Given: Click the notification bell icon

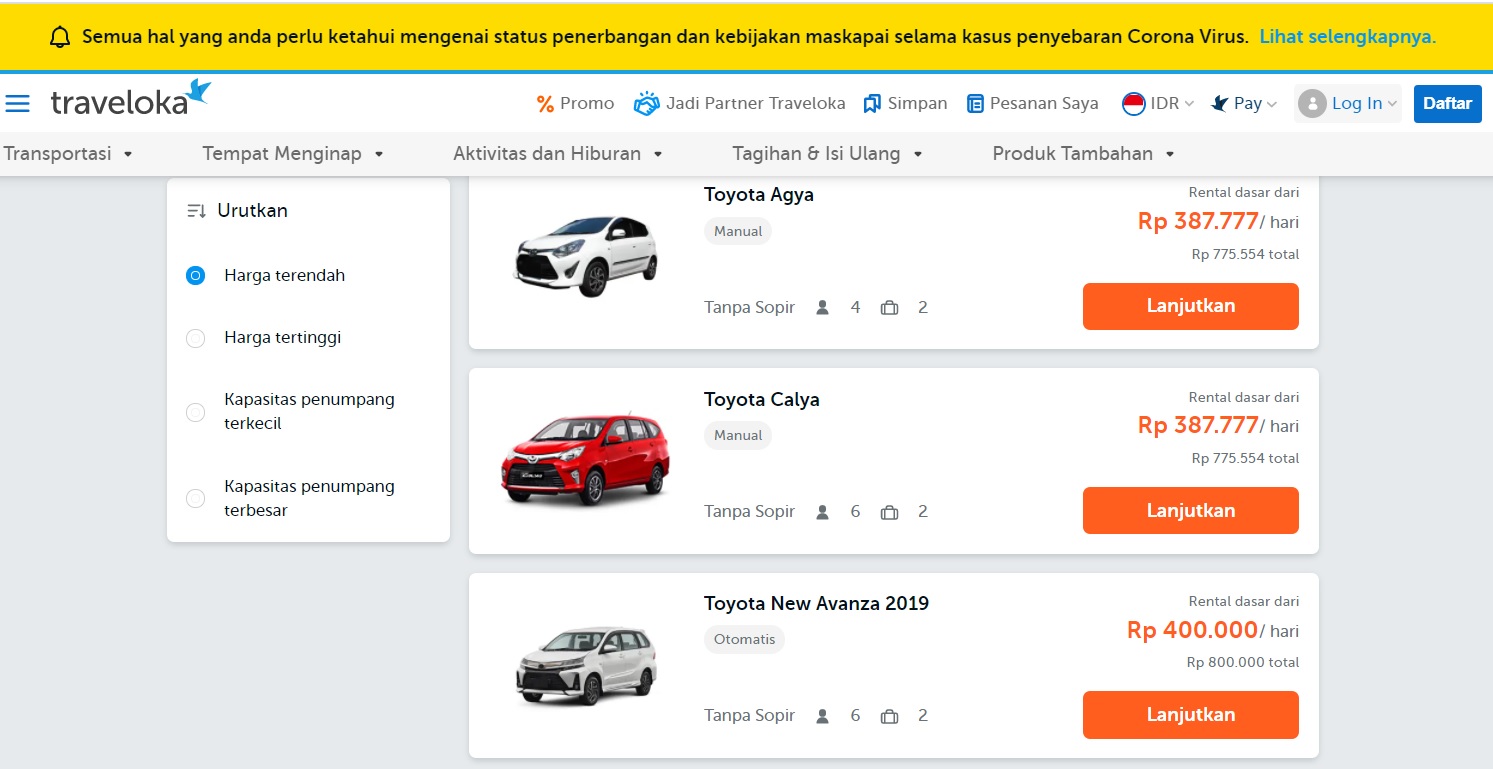Looking at the screenshot, I should point(60,37).
